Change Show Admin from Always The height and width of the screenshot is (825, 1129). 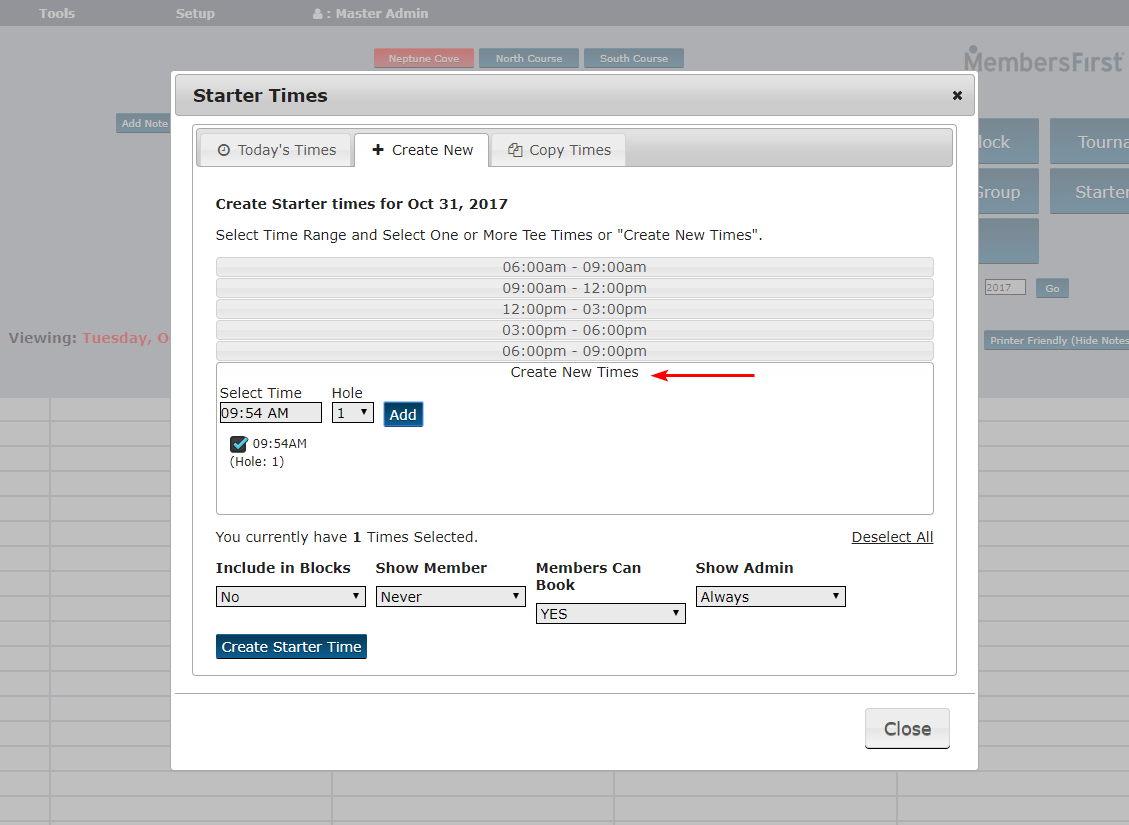(x=770, y=596)
